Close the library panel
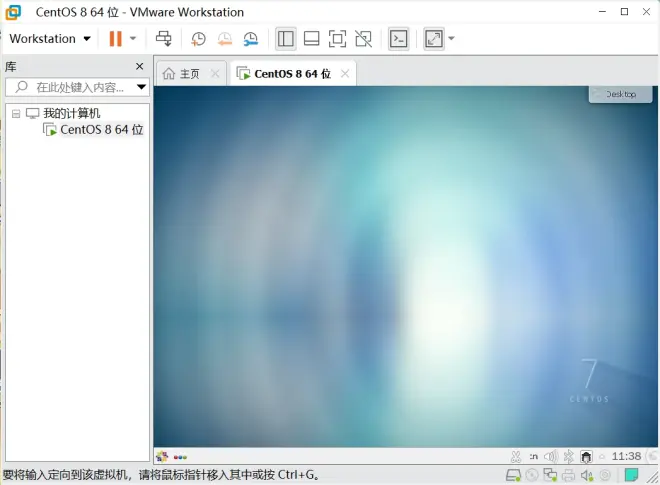 (140, 66)
